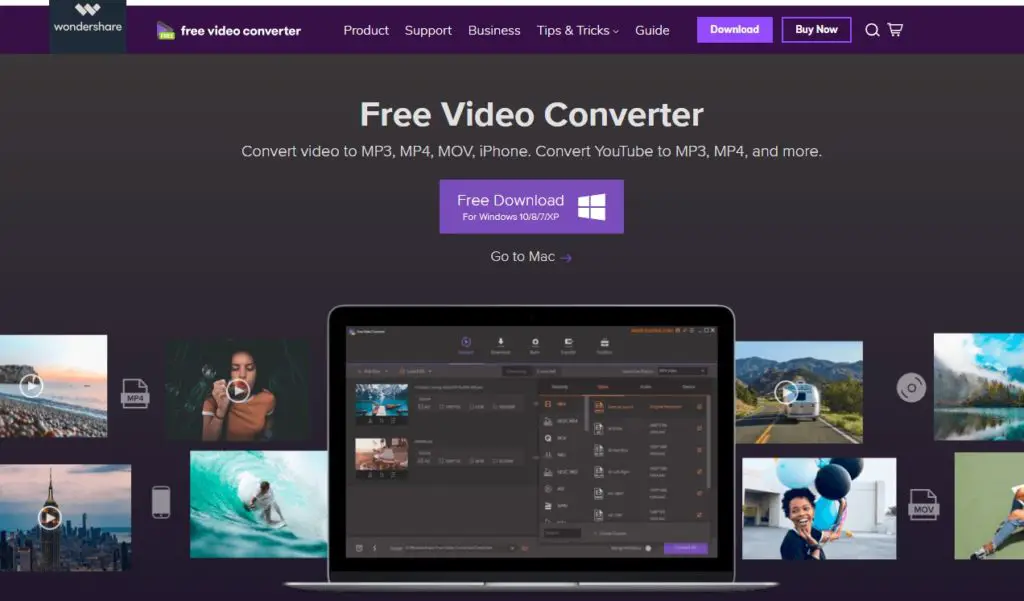Open the Toolbox icon in the converter toolbar

tap(605, 342)
